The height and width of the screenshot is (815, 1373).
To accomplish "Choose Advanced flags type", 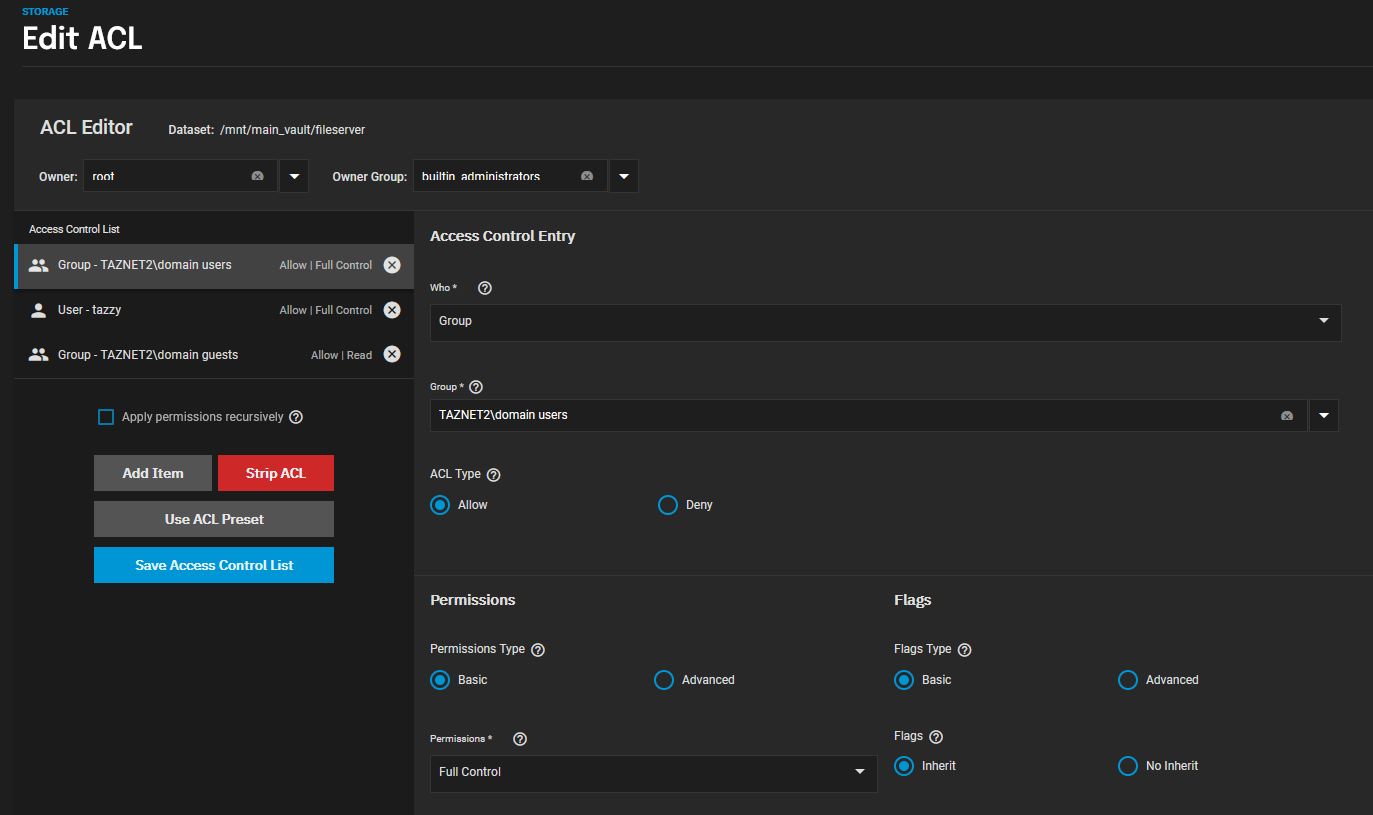I will point(1128,680).
